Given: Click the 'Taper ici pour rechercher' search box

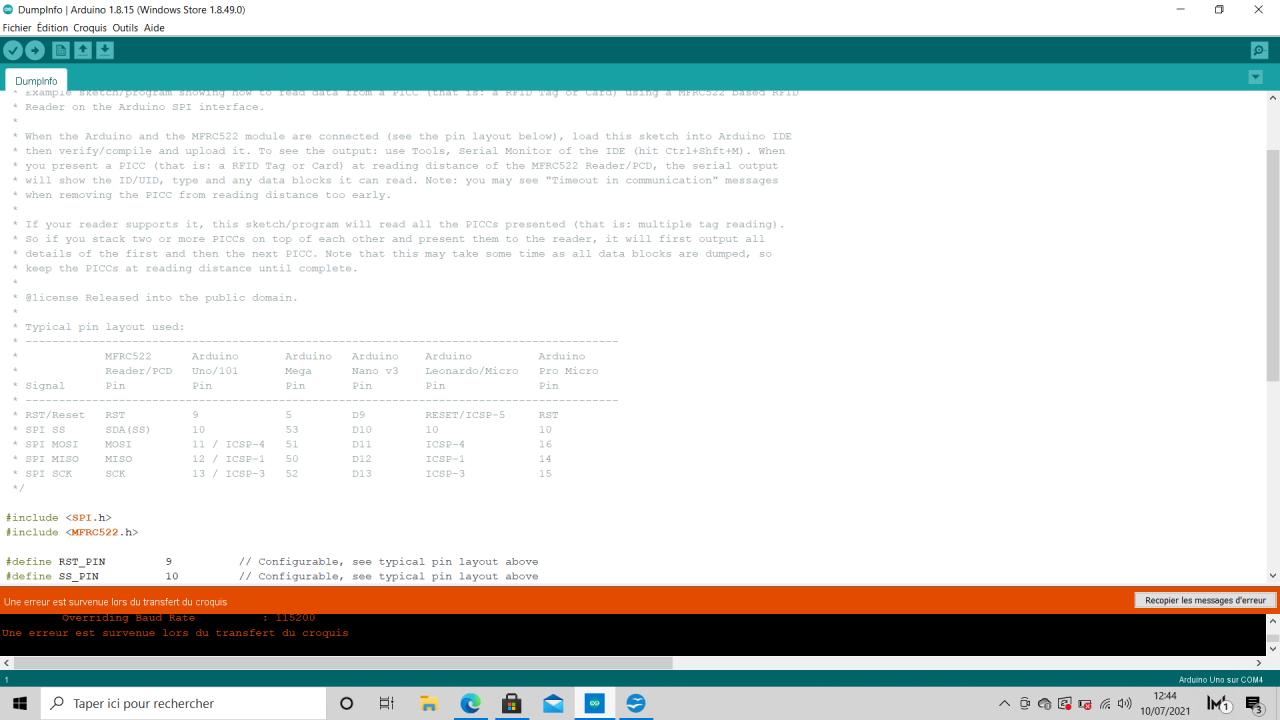Looking at the screenshot, I should click(183, 704).
